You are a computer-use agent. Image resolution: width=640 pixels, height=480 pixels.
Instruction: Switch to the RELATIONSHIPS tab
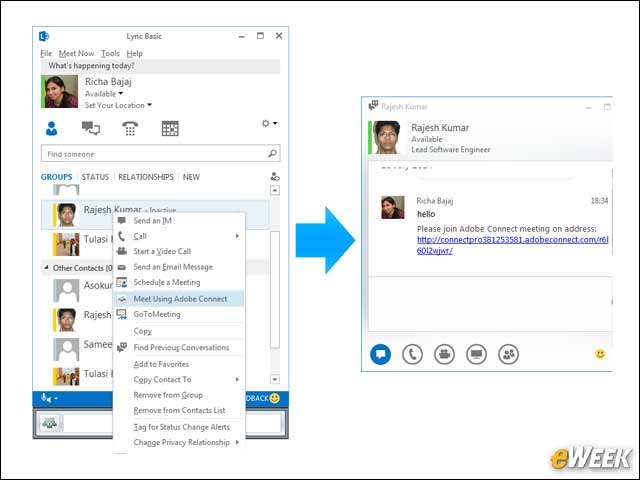[146, 177]
